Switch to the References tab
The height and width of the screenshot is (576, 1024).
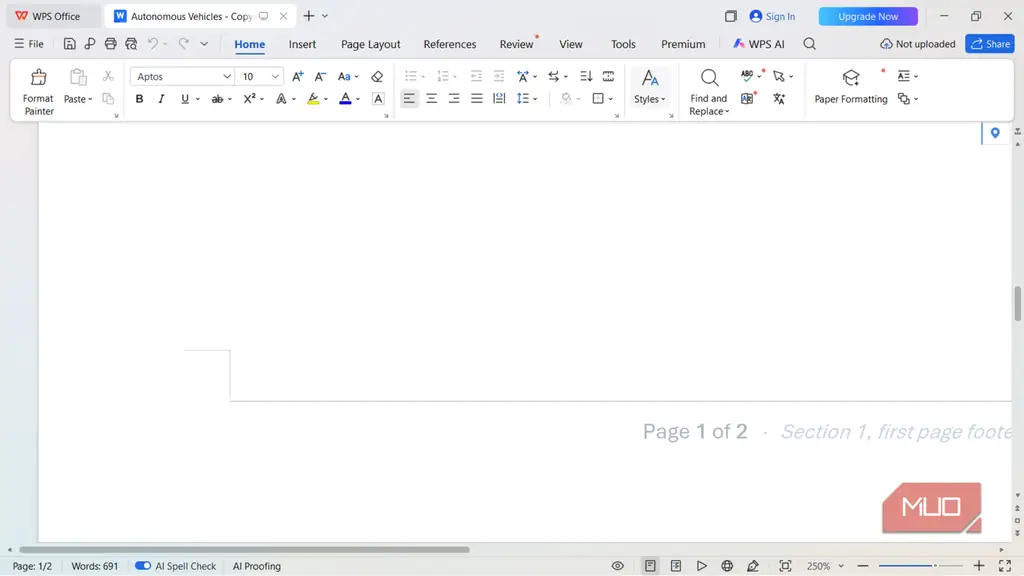pyautogui.click(x=449, y=44)
